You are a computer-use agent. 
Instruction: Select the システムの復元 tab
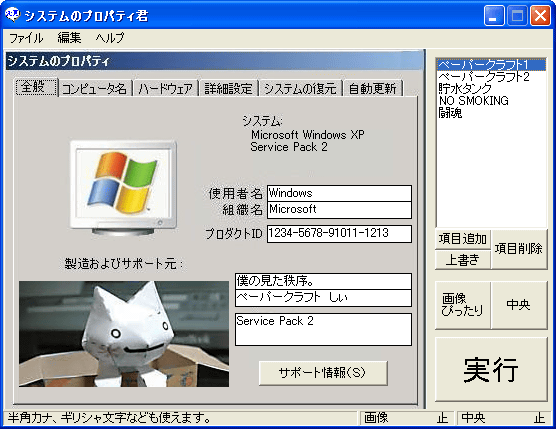[300, 88]
